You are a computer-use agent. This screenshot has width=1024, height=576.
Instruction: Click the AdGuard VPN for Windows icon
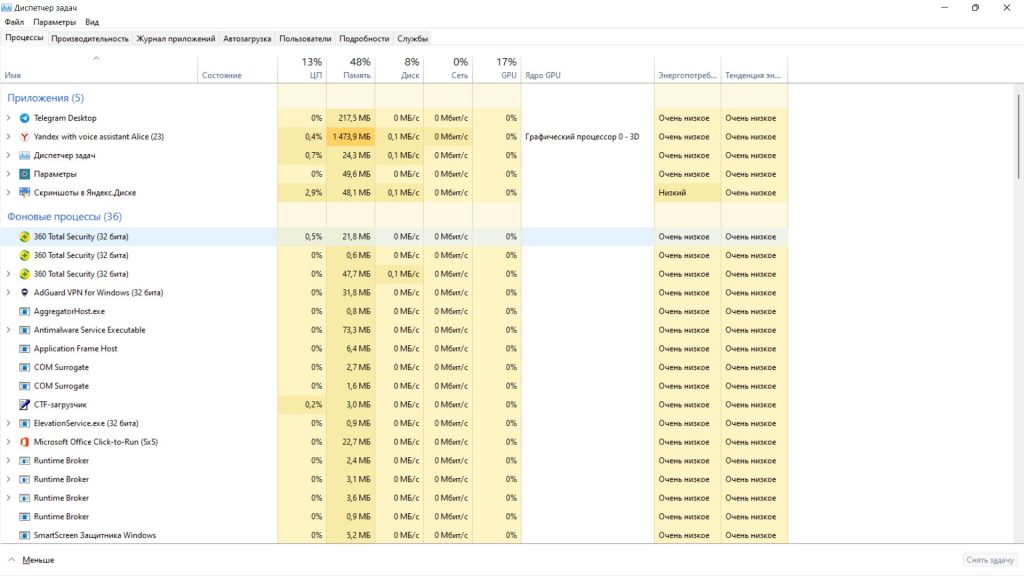point(24,293)
